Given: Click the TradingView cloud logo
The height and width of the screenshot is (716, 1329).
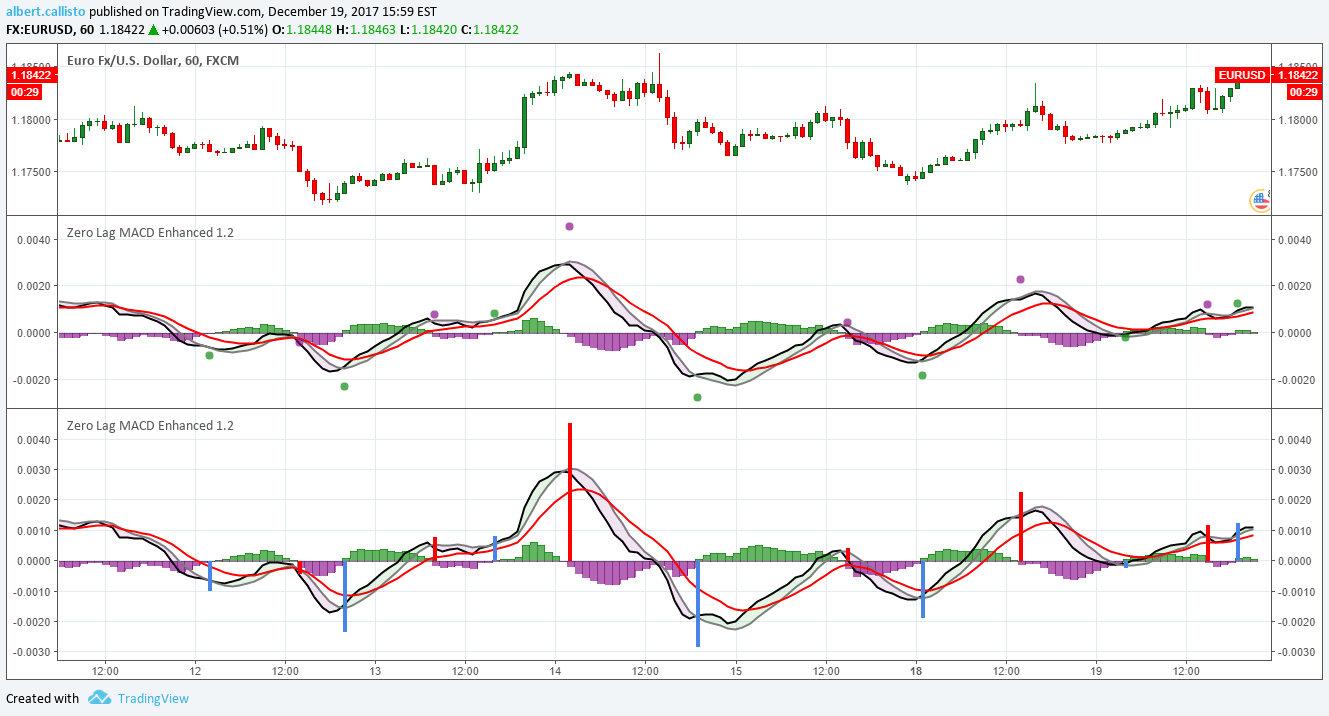Looking at the screenshot, I should 97,698.
